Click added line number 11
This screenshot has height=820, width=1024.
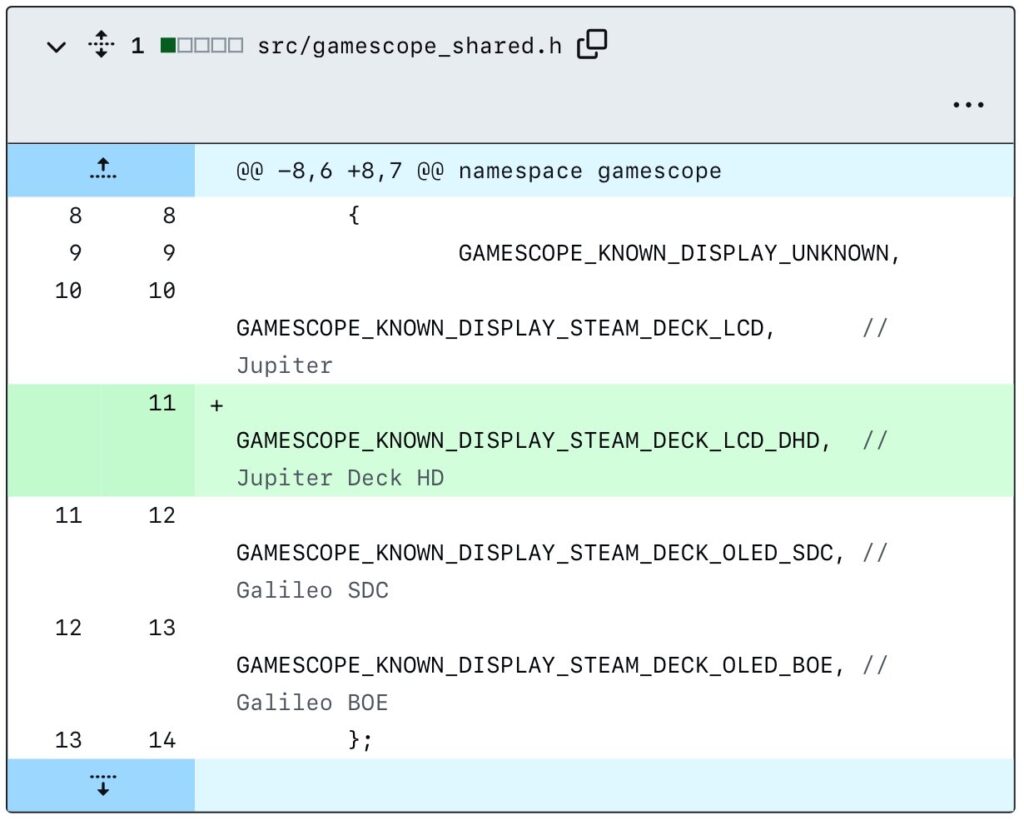(162, 403)
